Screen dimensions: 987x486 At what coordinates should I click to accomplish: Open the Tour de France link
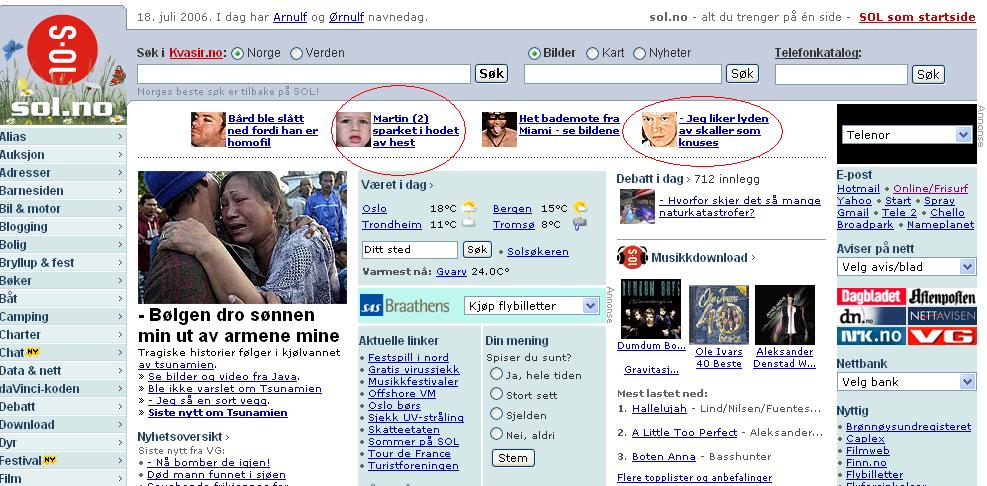(409, 453)
